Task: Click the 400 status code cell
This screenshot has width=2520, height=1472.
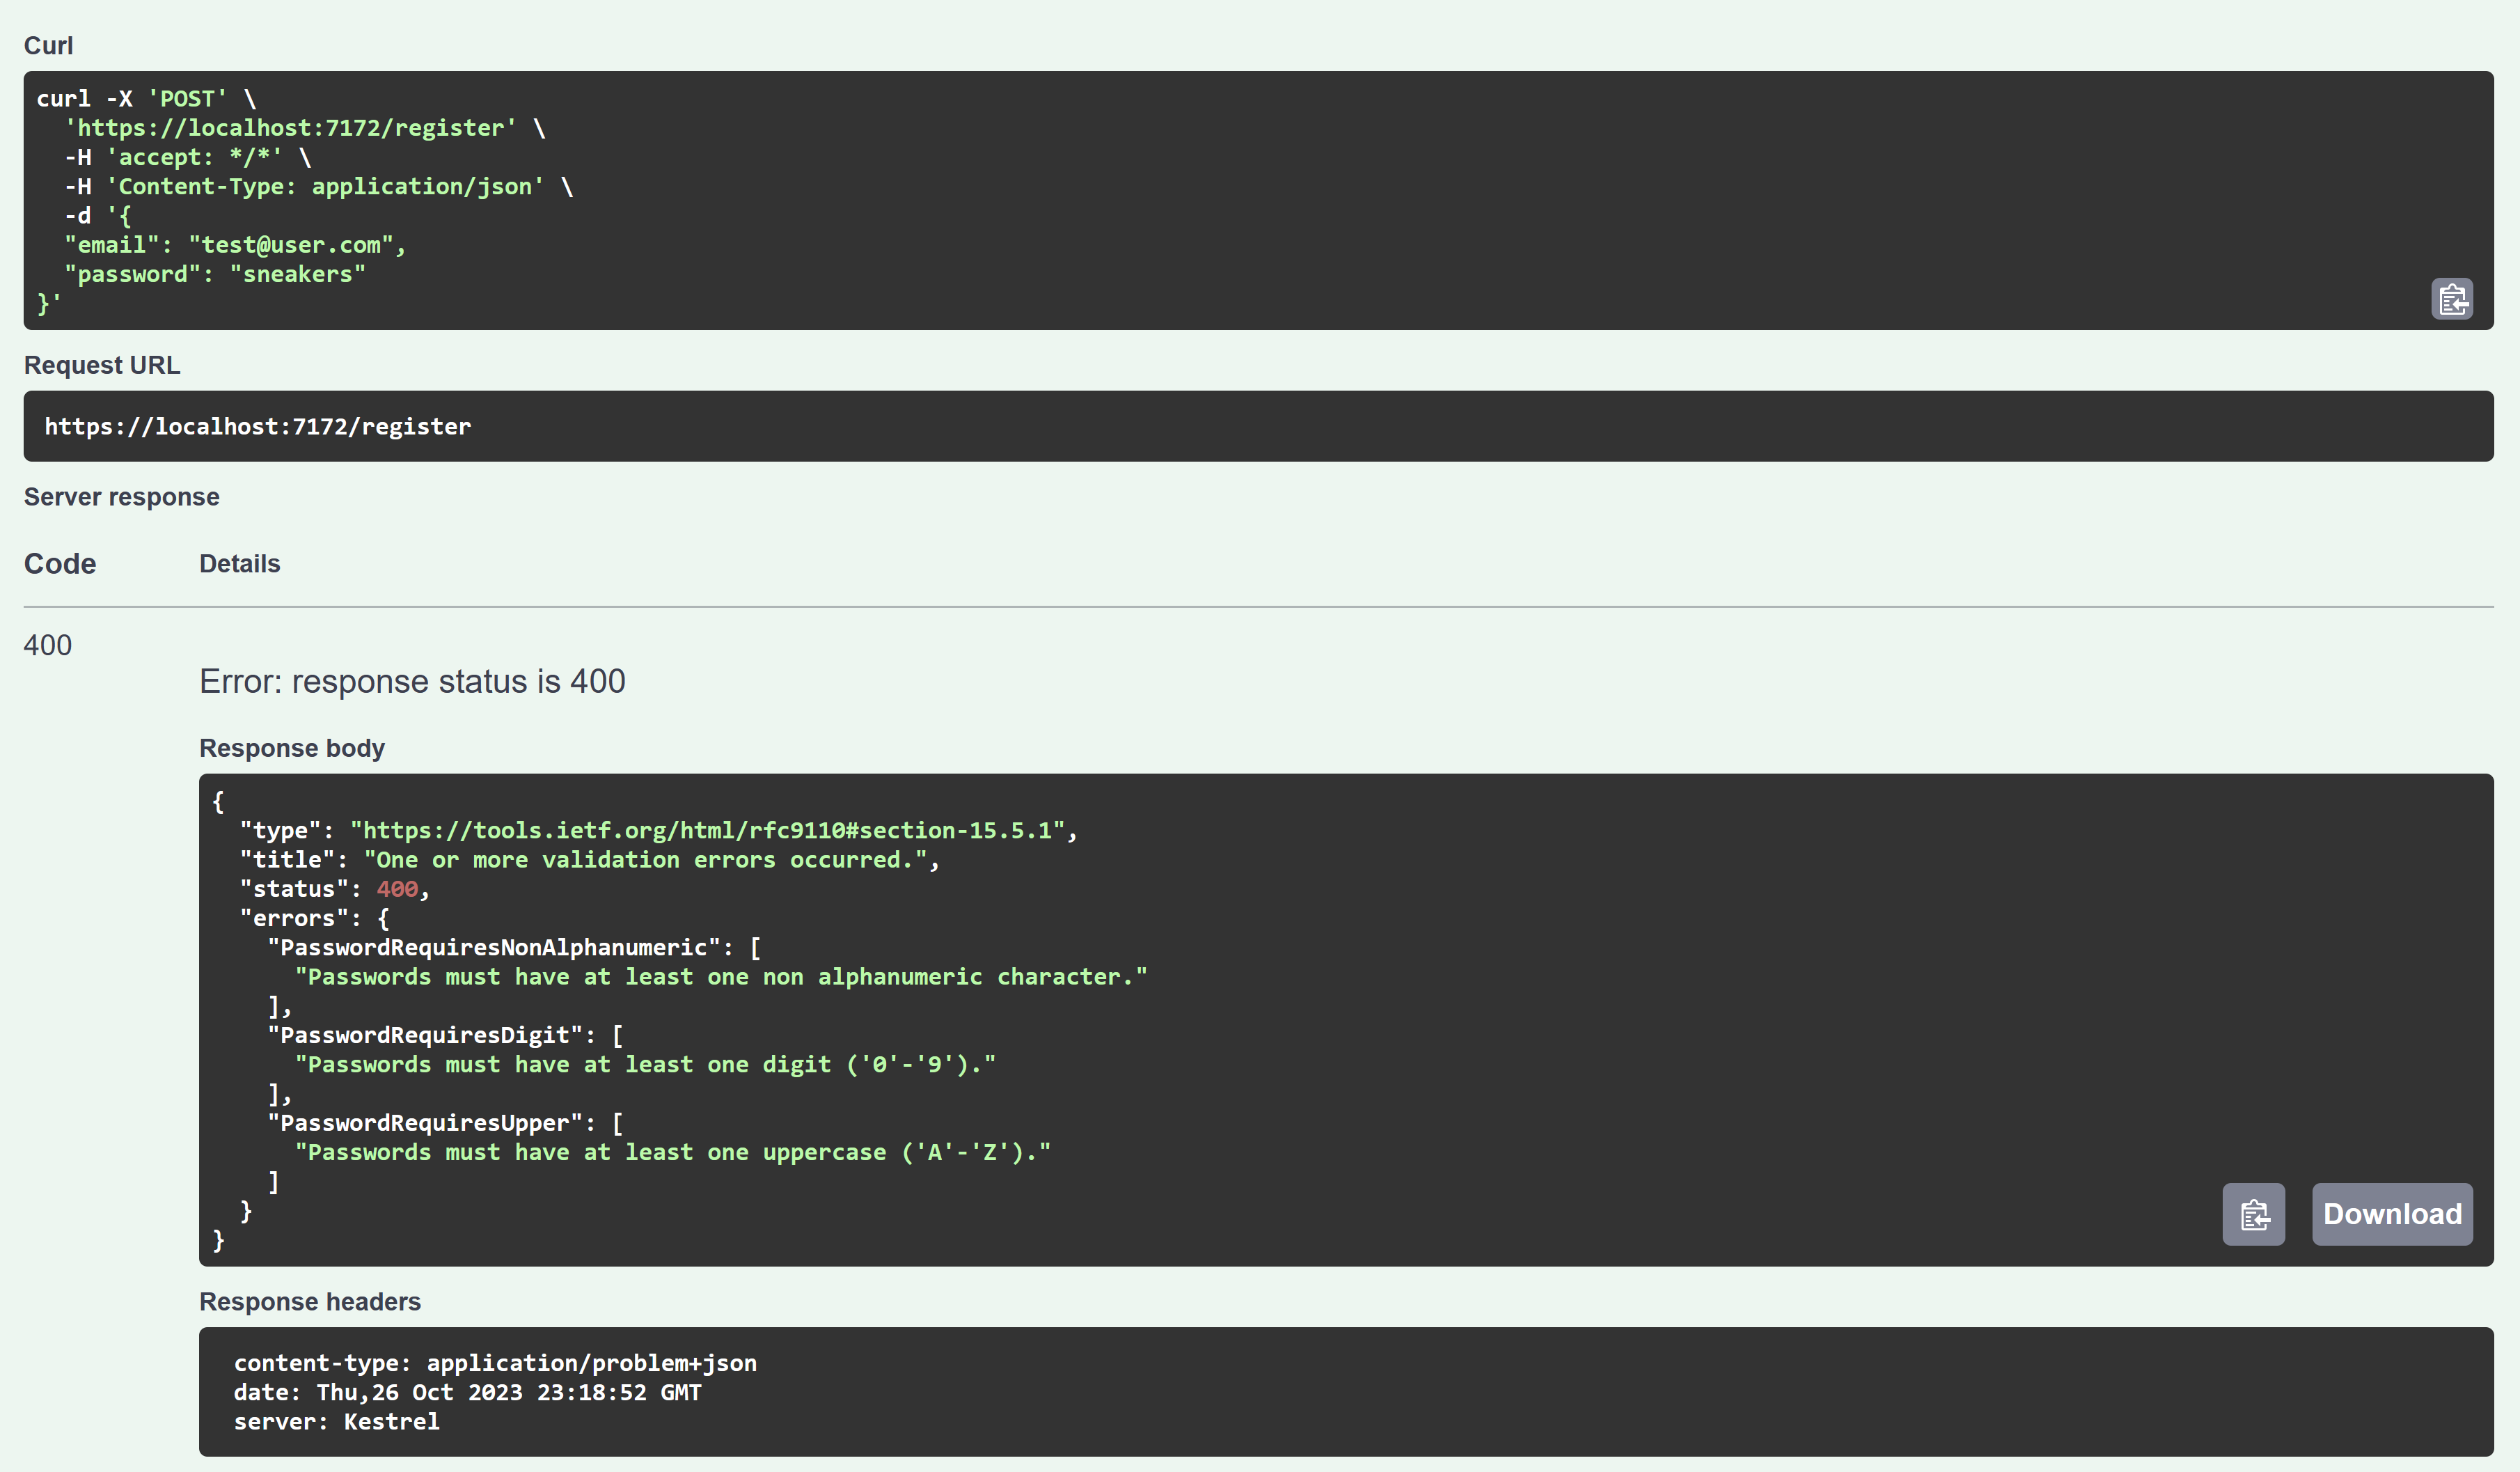Action: [x=48, y=645]
